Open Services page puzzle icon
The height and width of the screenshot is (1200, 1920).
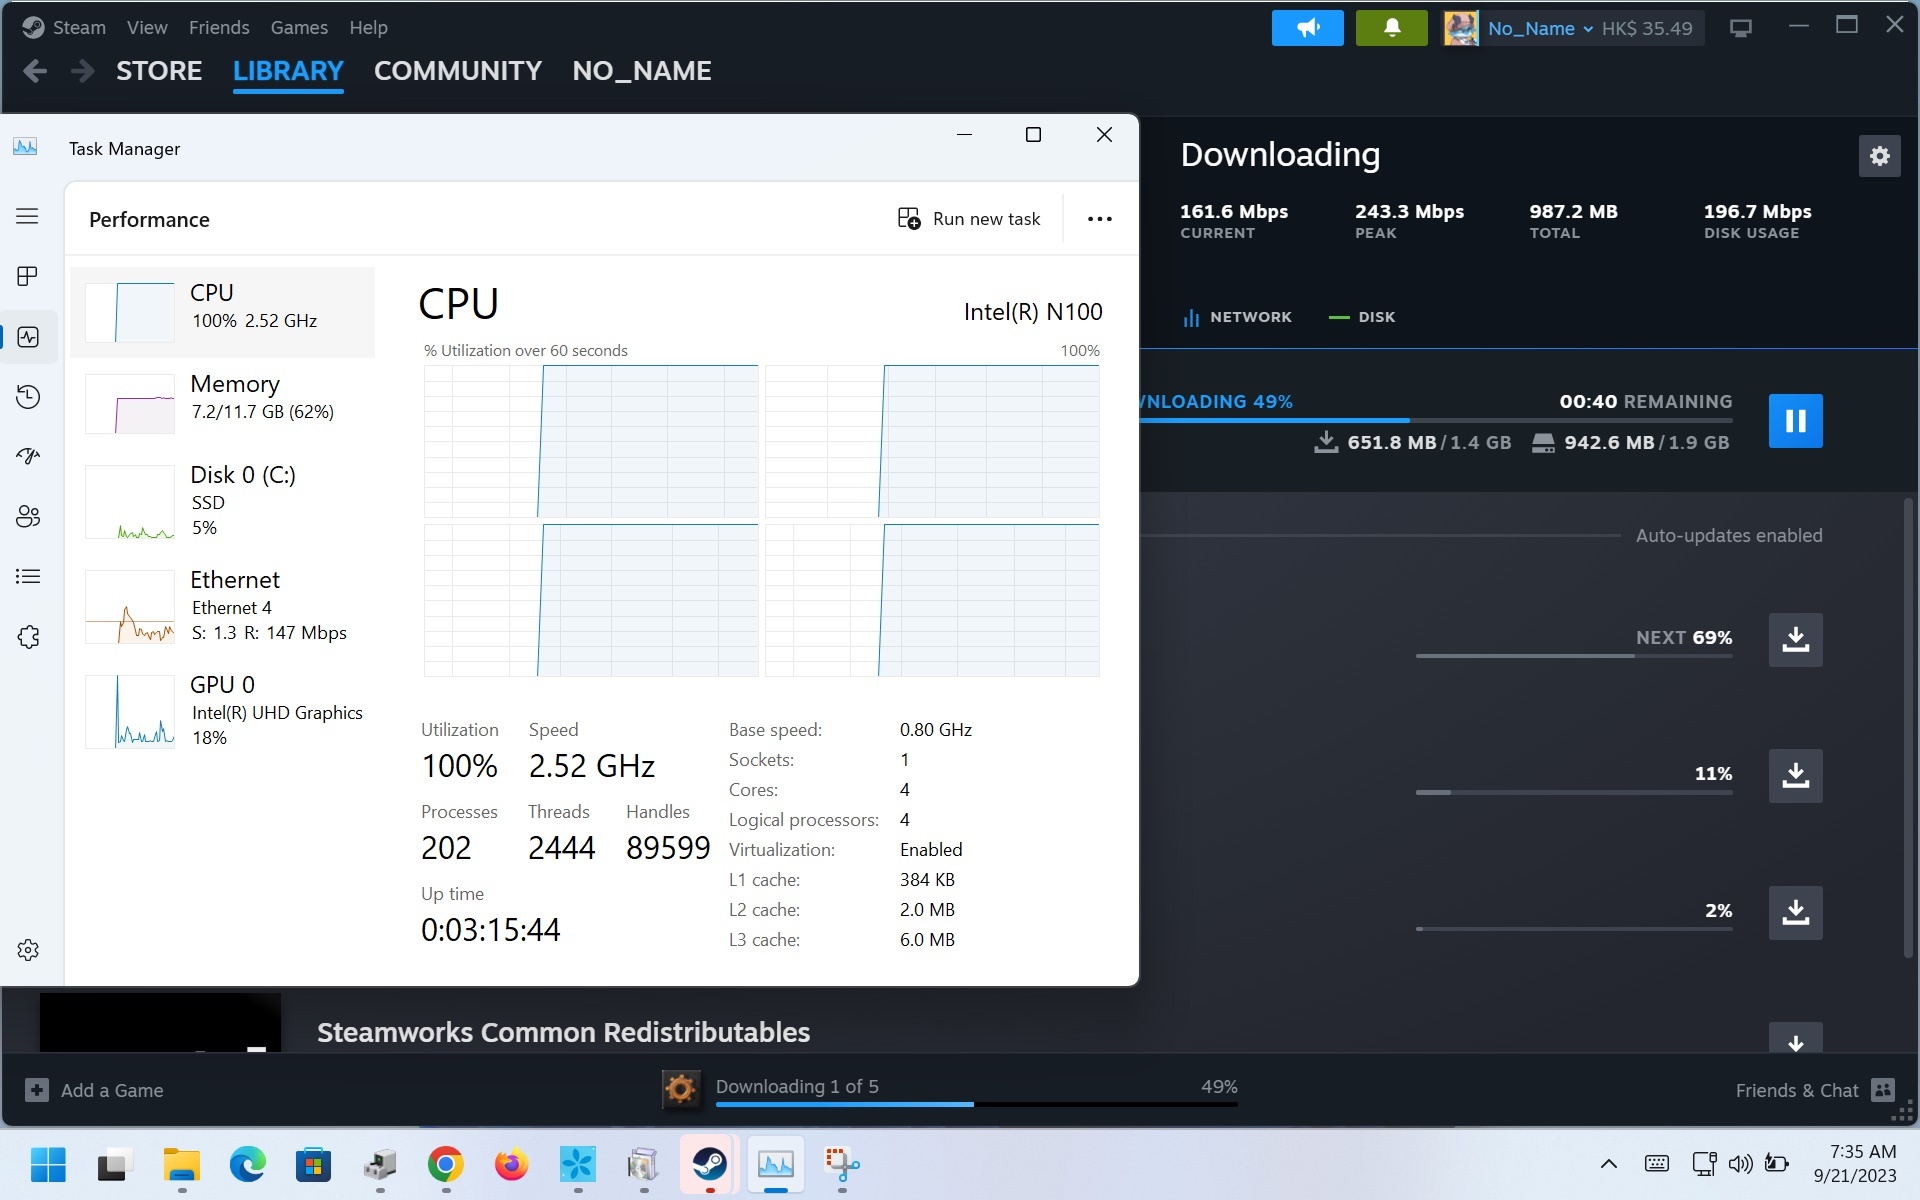click(x=28, y=637)
